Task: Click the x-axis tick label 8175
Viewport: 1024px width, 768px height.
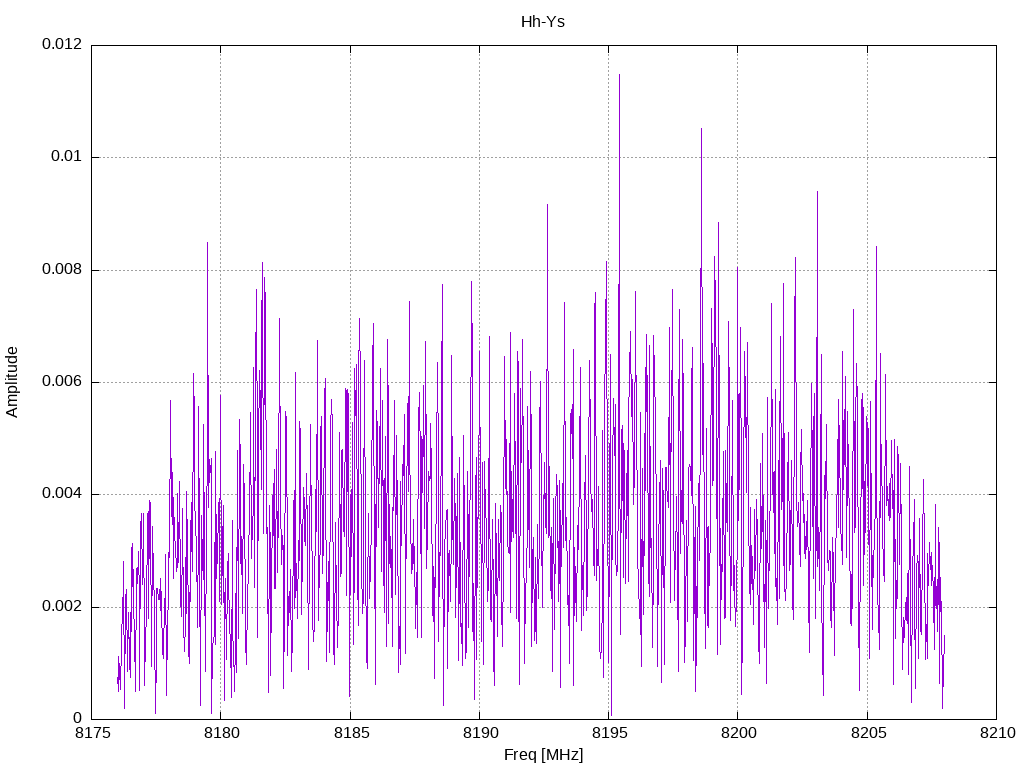Action: (x=91, y=733)
